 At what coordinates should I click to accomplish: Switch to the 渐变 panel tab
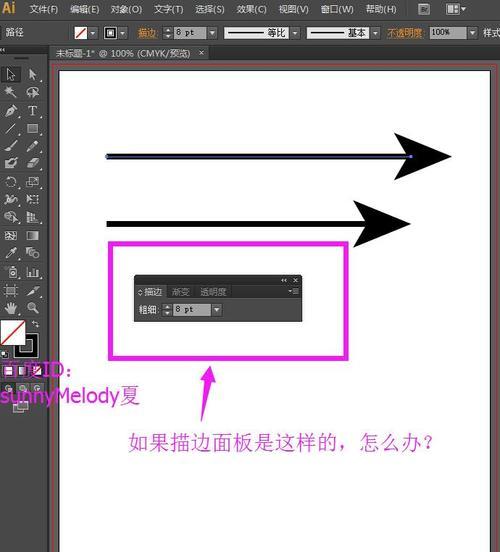click(x=181, y=291)
